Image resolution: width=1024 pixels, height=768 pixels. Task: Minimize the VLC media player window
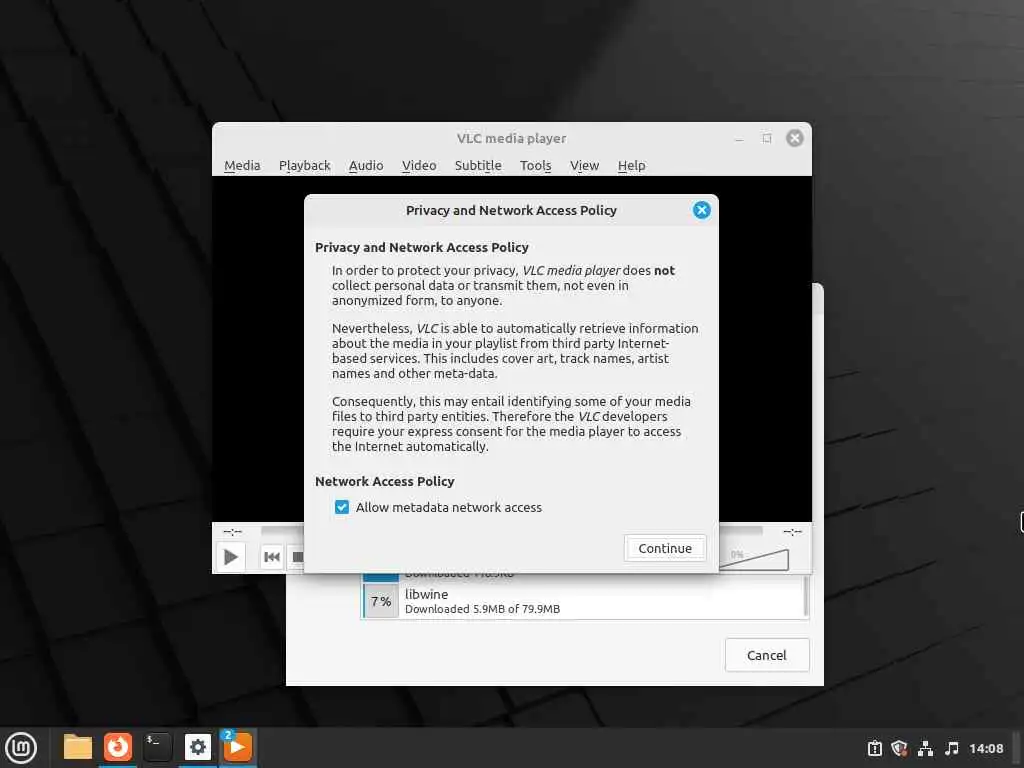(x=739, y=138)
